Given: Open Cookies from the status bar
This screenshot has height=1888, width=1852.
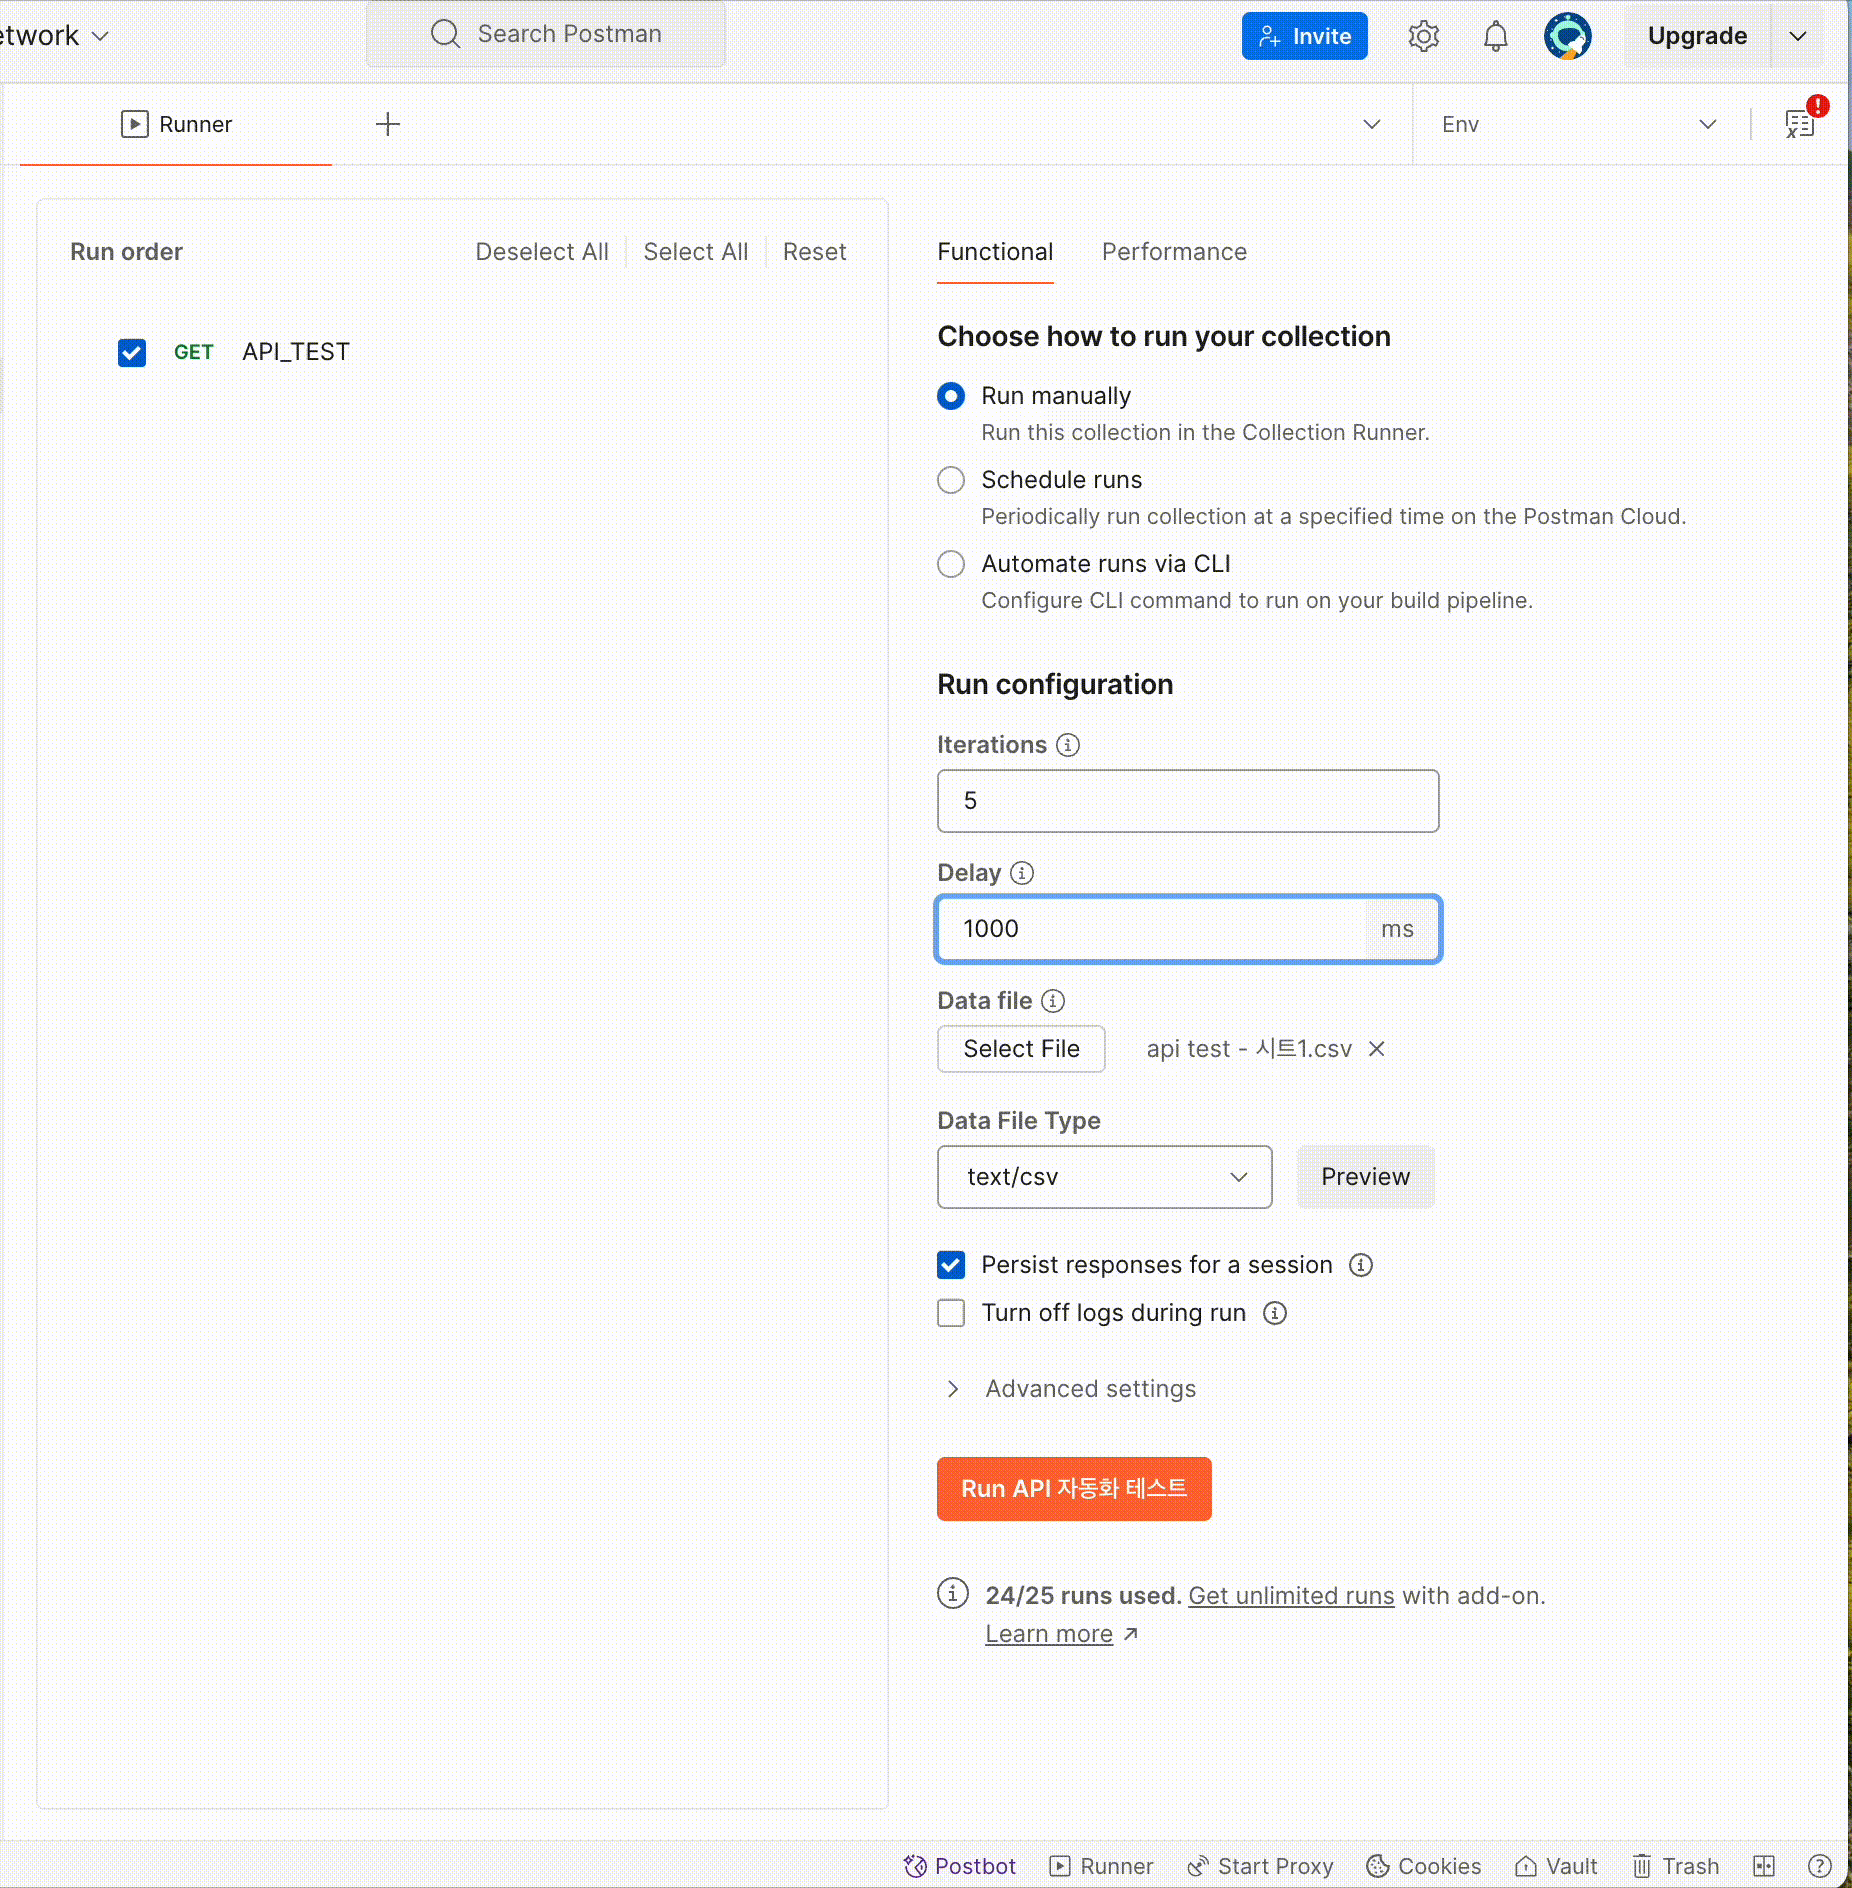Looking at the screenshot, I should pyautogui.click(x=1424, y=1866).
